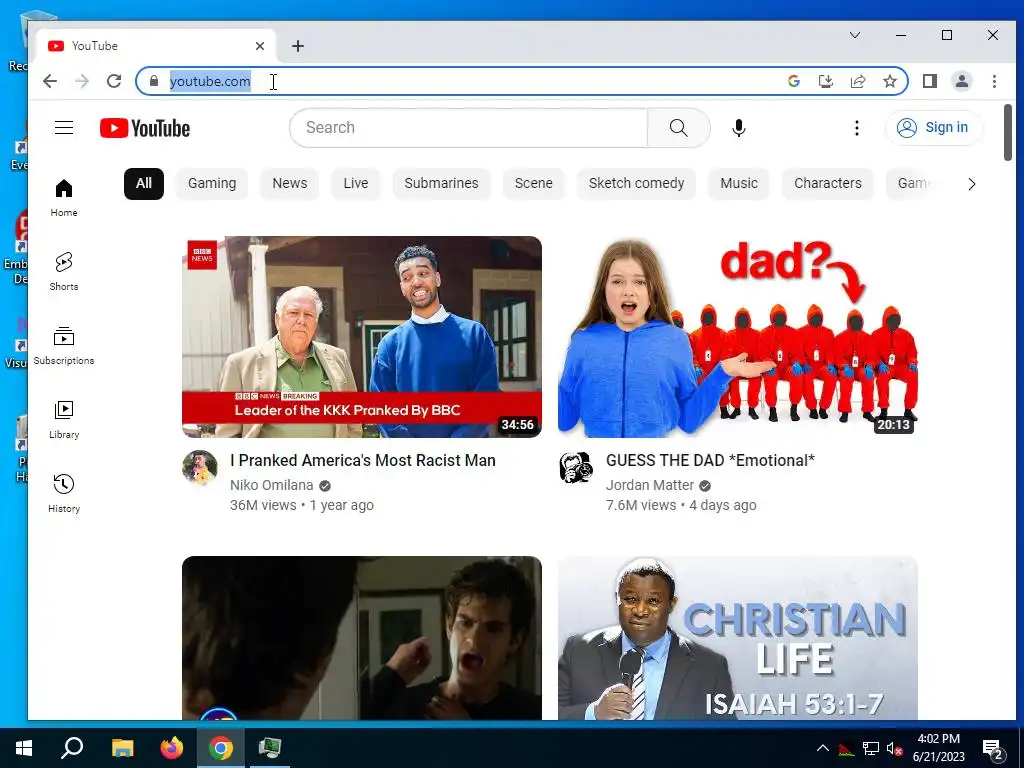The height and width of the screenshot is (768, 1024).
Task: Select the Music chip
Action: tap(739, 184)
